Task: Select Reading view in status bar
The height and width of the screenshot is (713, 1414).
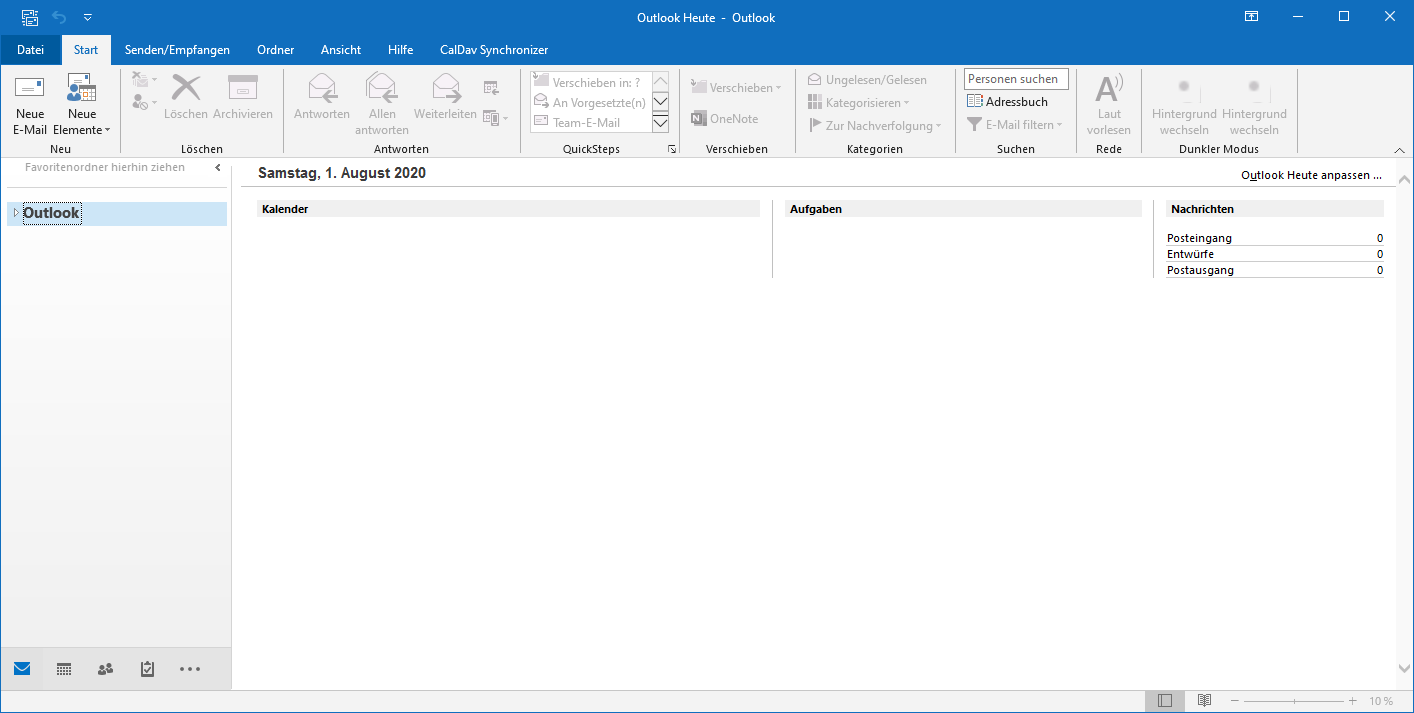Action: click(1205, 701)
